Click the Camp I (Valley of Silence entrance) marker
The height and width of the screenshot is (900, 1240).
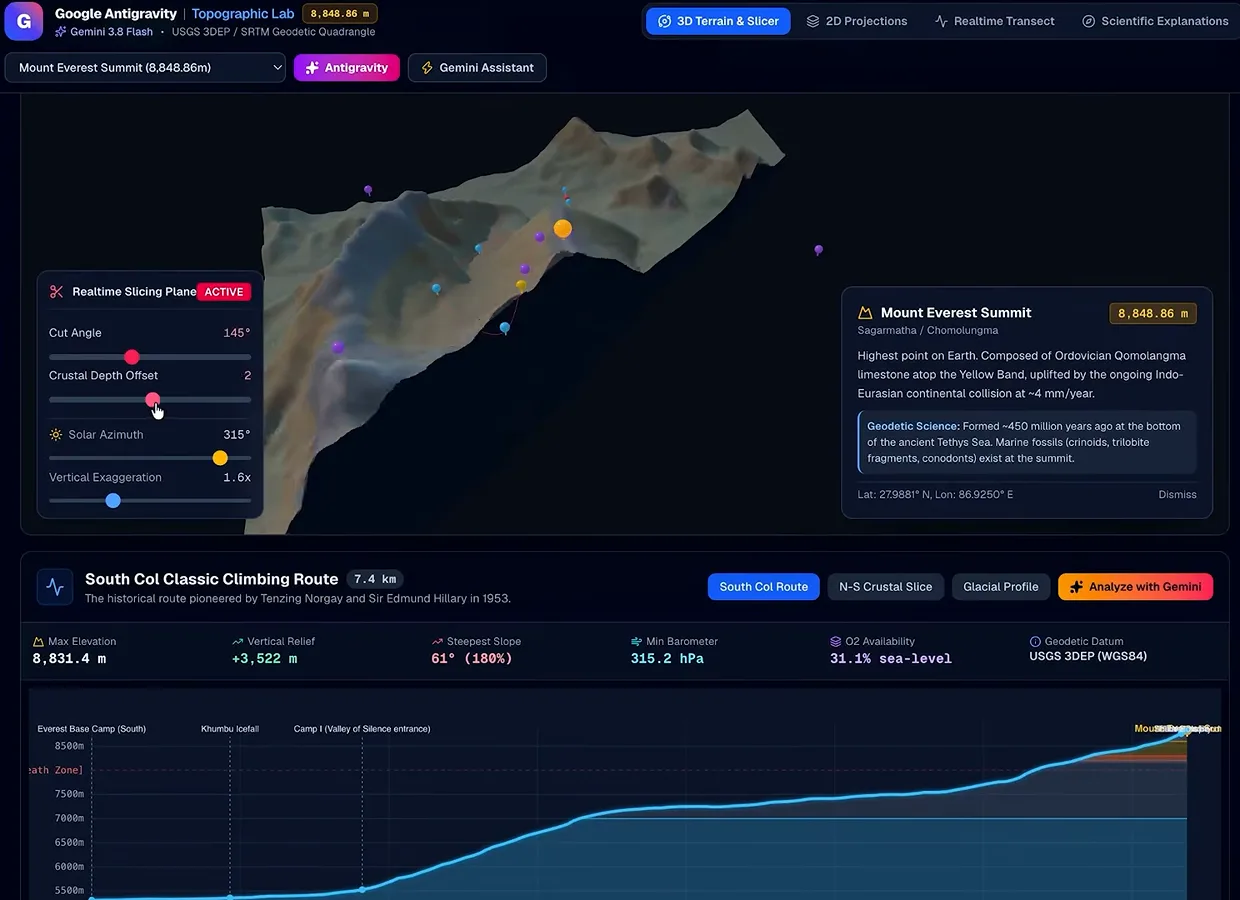(x=362, y=729)
